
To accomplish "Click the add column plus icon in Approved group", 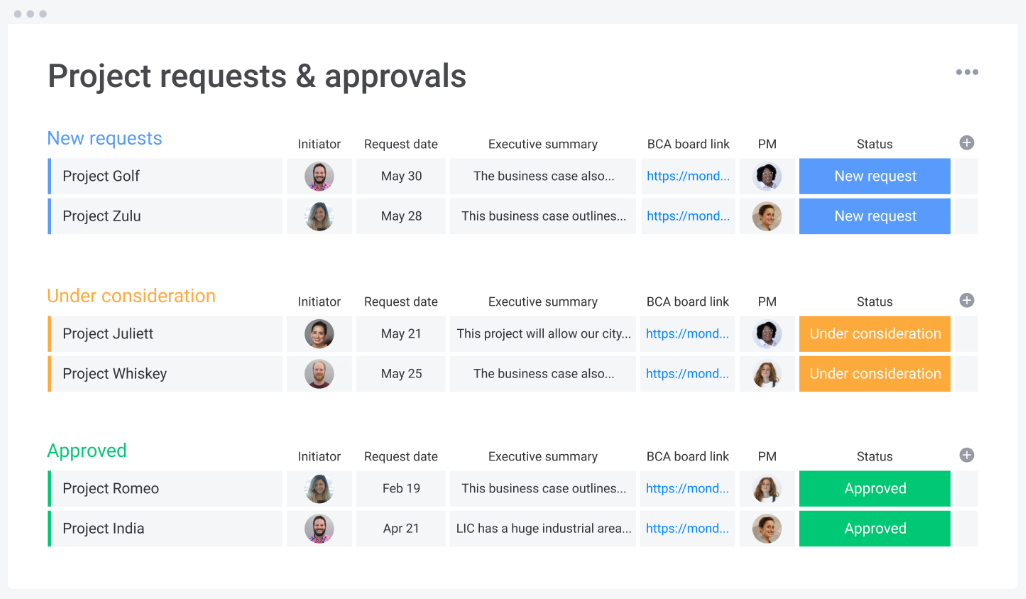I will [966, 455].
